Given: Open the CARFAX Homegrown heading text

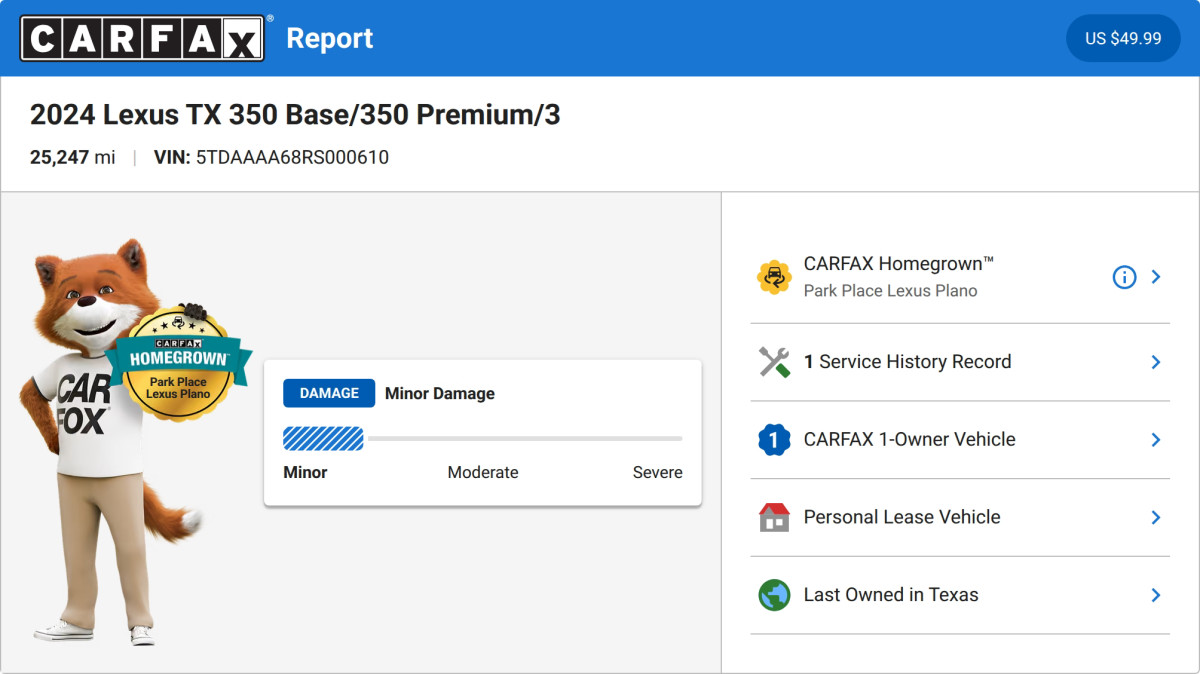Looking at the screenshot, I should (x=899, y=264).
